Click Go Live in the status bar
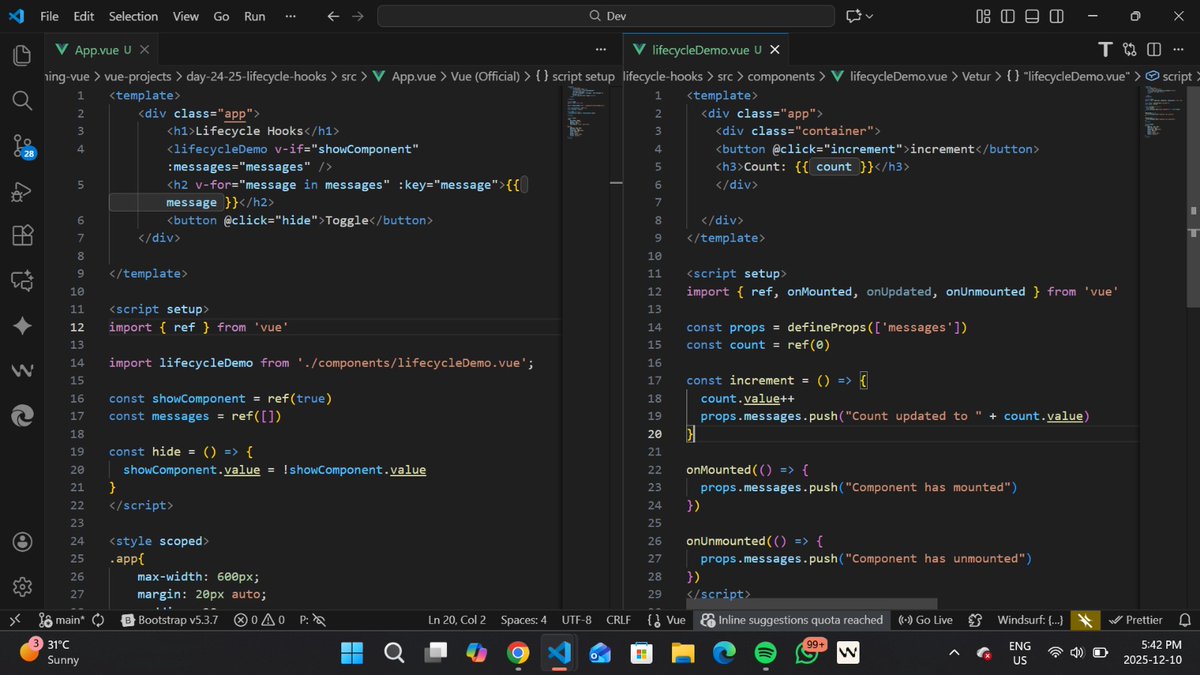The width and height of the screenshot is (1200, 675). [925, 620]
